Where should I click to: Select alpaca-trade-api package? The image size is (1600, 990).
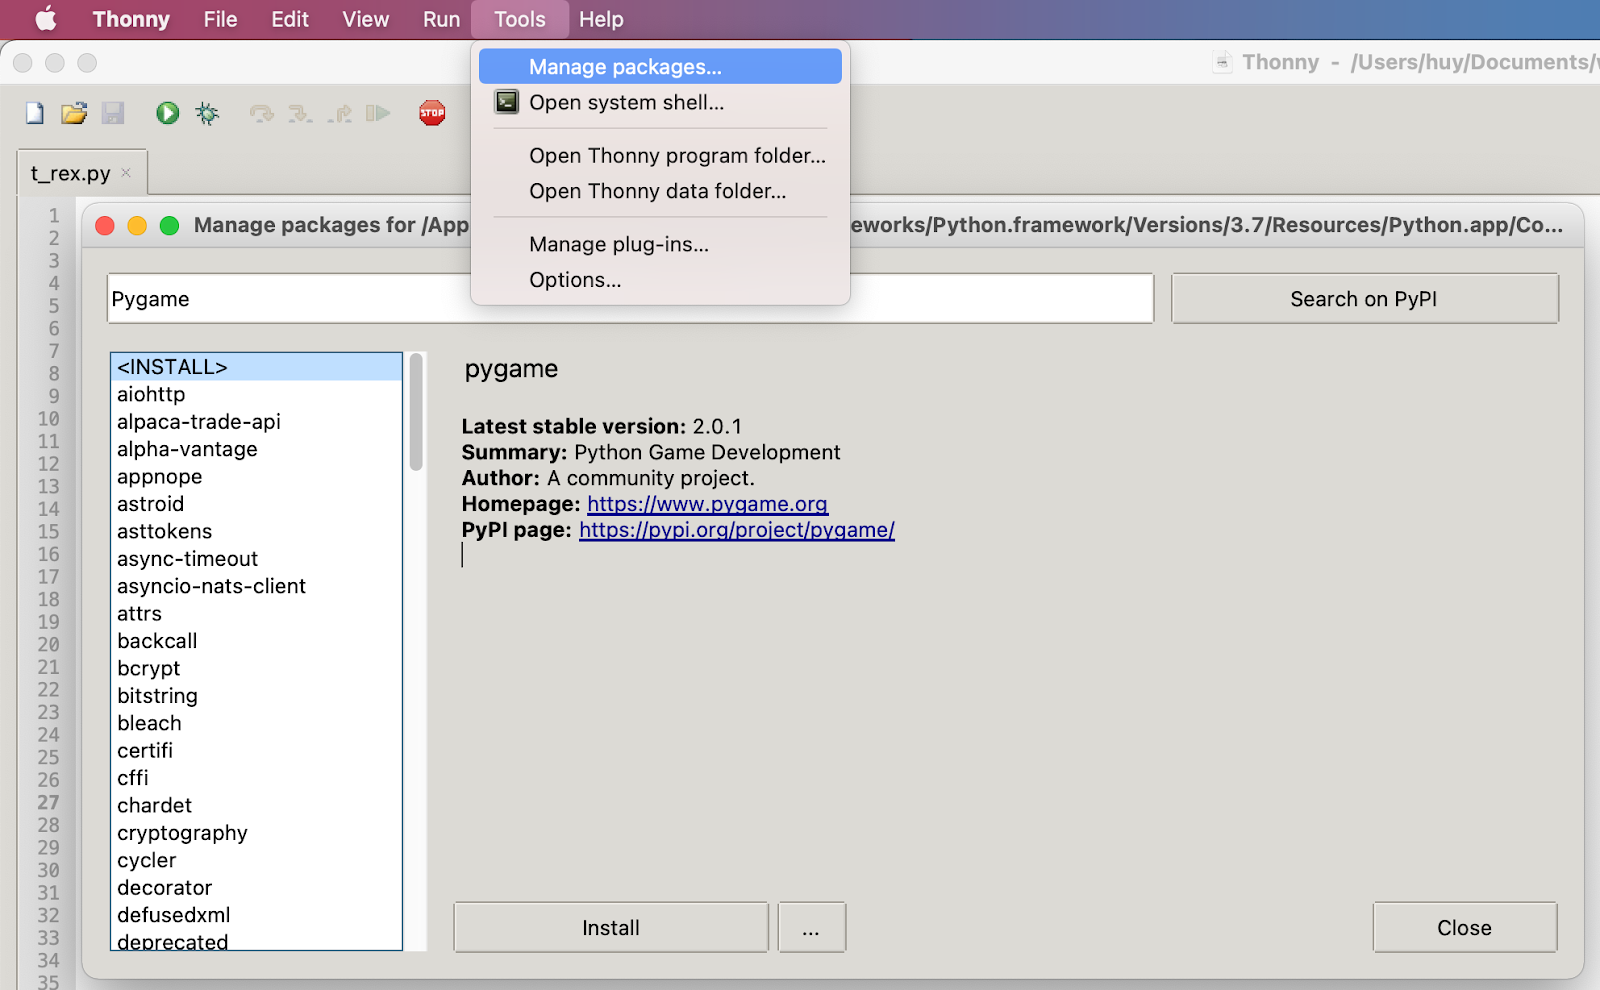click(x=256, y=422)
